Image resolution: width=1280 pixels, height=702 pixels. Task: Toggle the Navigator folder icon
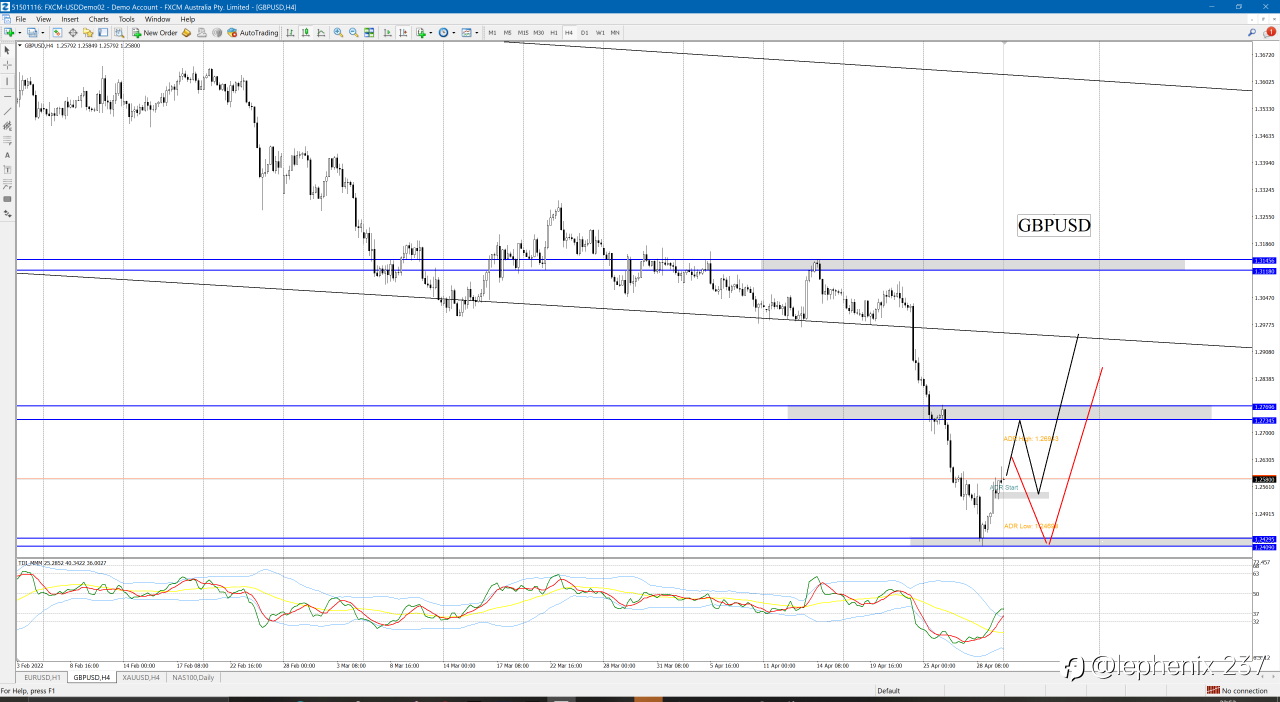(x=88, y=32)
